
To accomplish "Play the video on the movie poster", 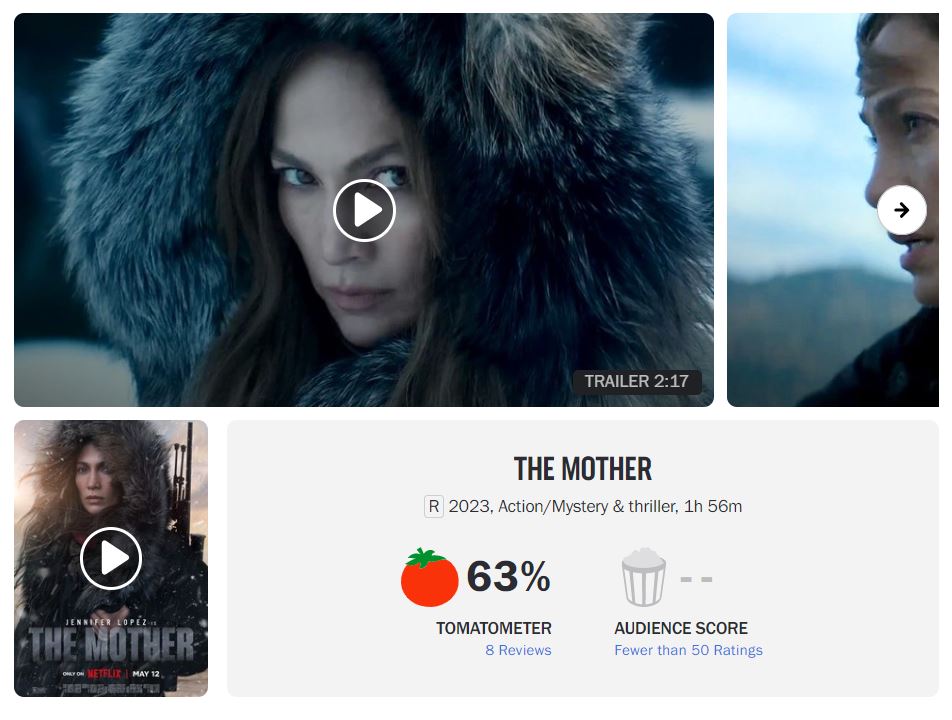I will pos(111,558).
